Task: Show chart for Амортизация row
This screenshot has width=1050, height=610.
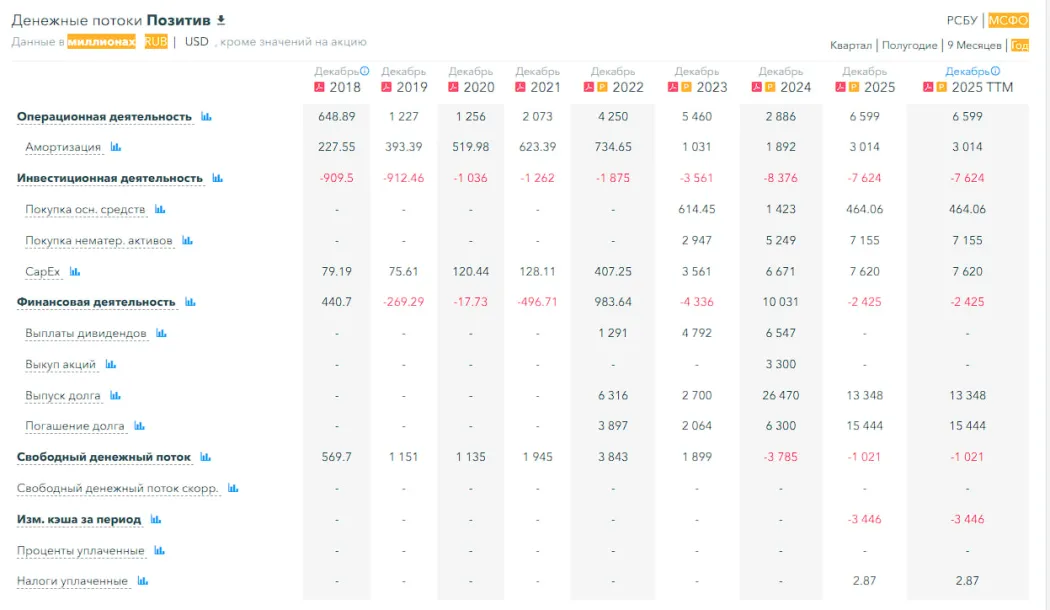Action: tap(115, 148)
